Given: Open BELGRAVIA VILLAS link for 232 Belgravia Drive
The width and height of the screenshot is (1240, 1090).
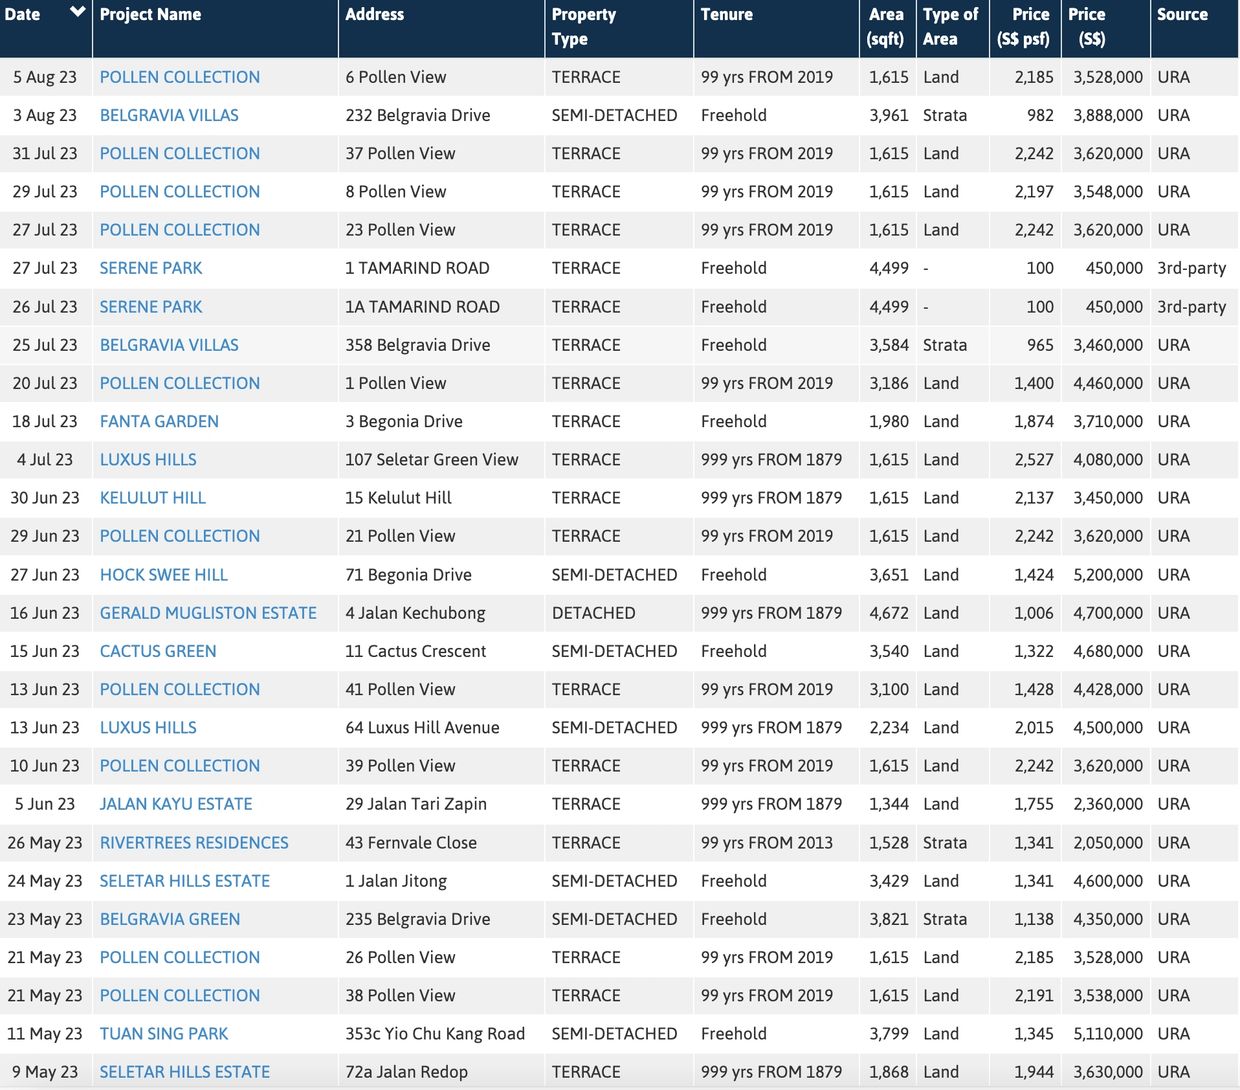Looking at the screenshot, I should pyautogui.click(x=169, y=115).
